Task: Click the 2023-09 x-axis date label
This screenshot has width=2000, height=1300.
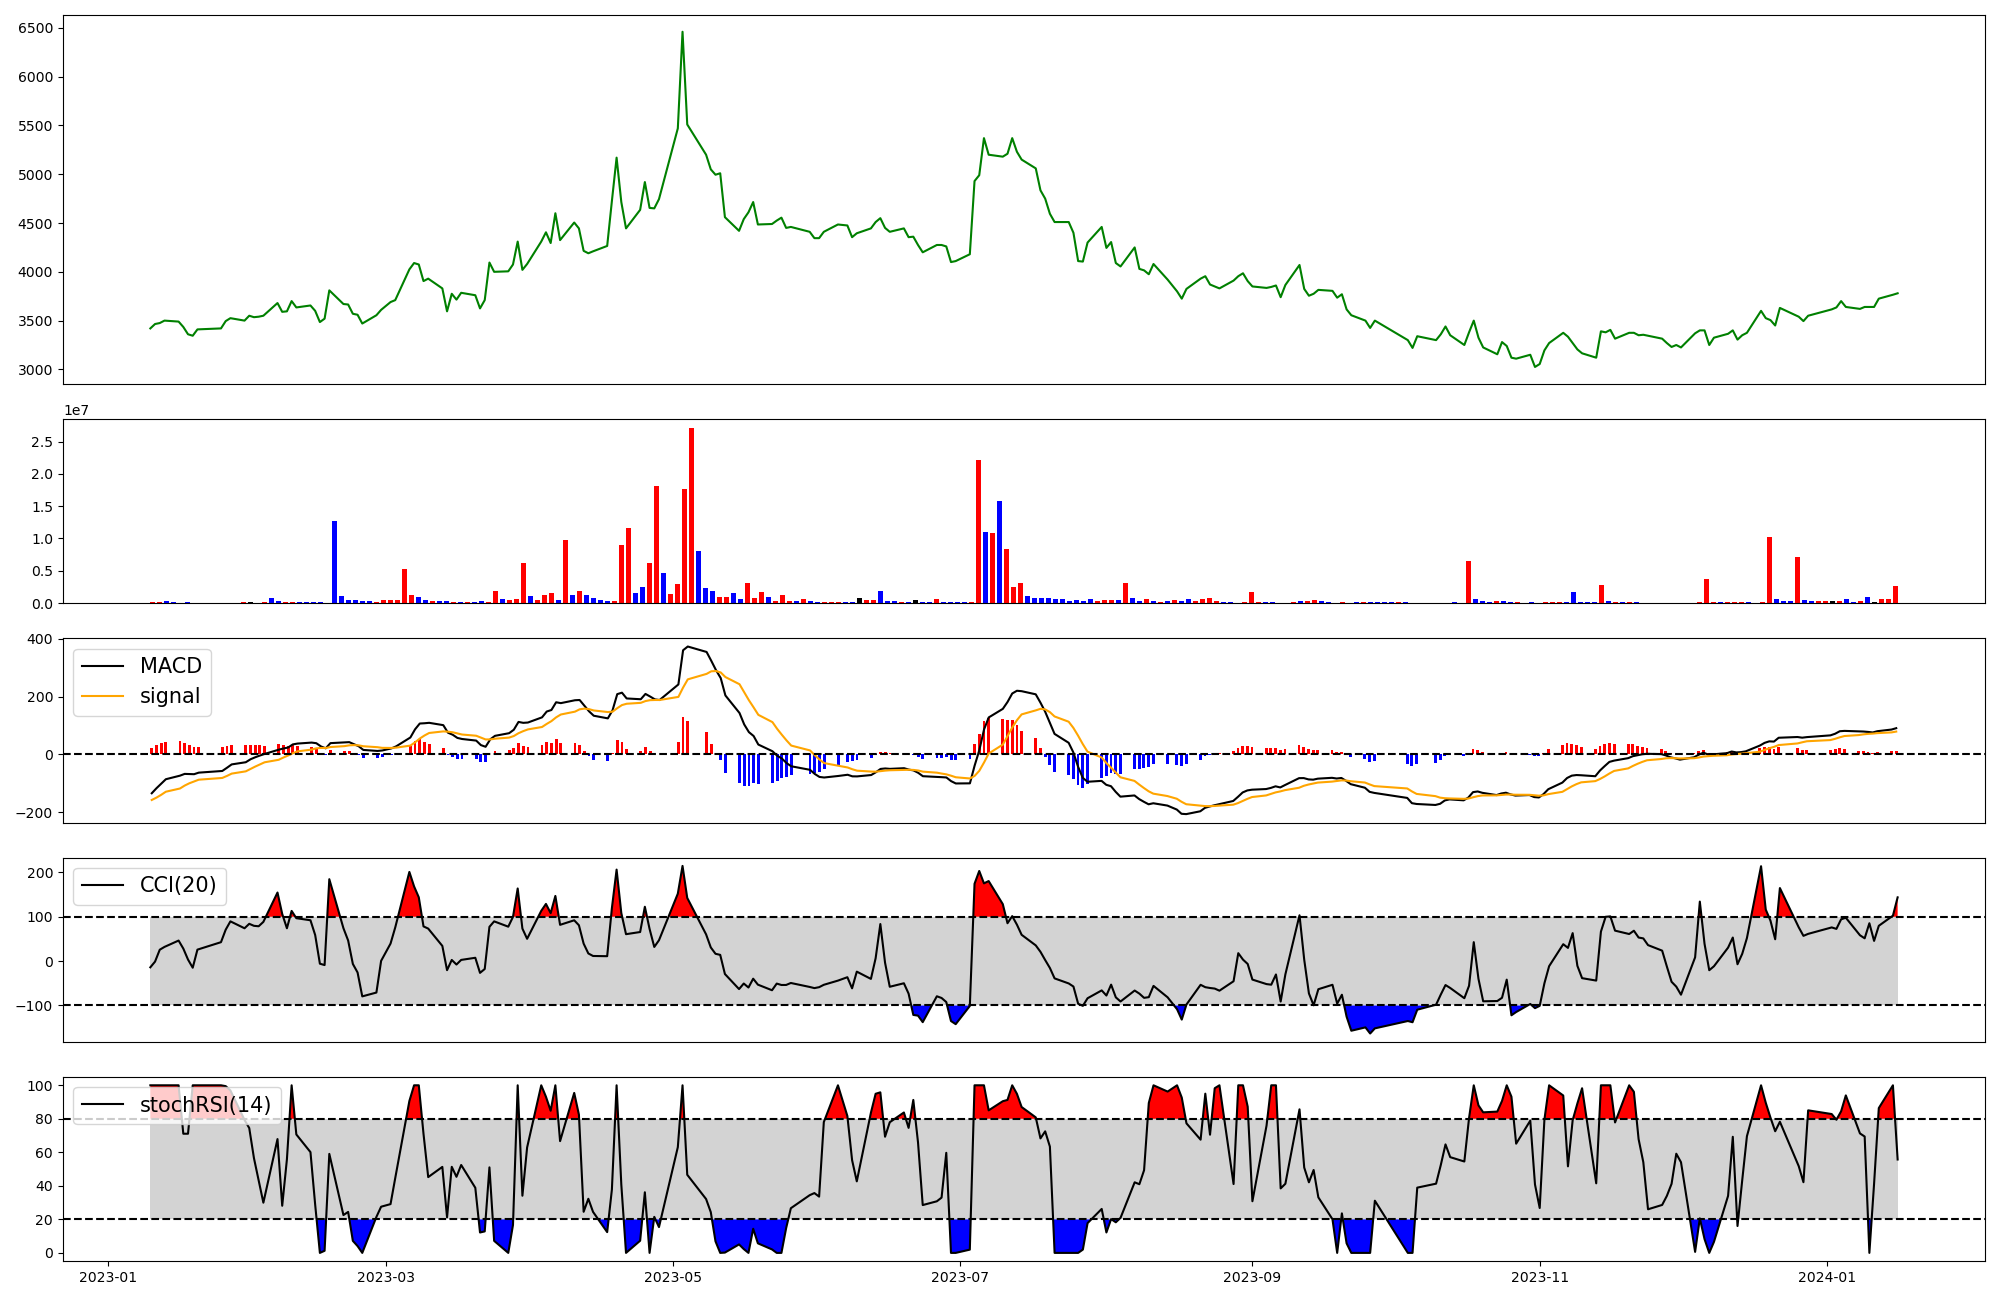Action: 1252,1277
